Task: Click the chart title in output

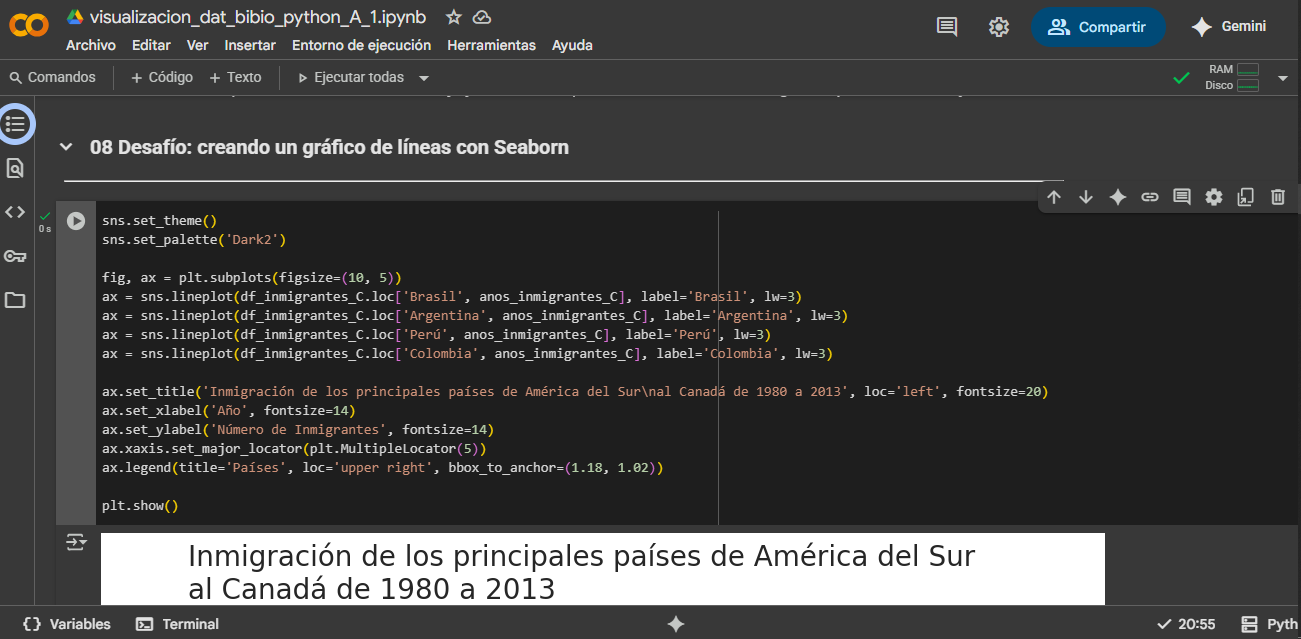Action: pyautogui.click(x=581, y=572)
